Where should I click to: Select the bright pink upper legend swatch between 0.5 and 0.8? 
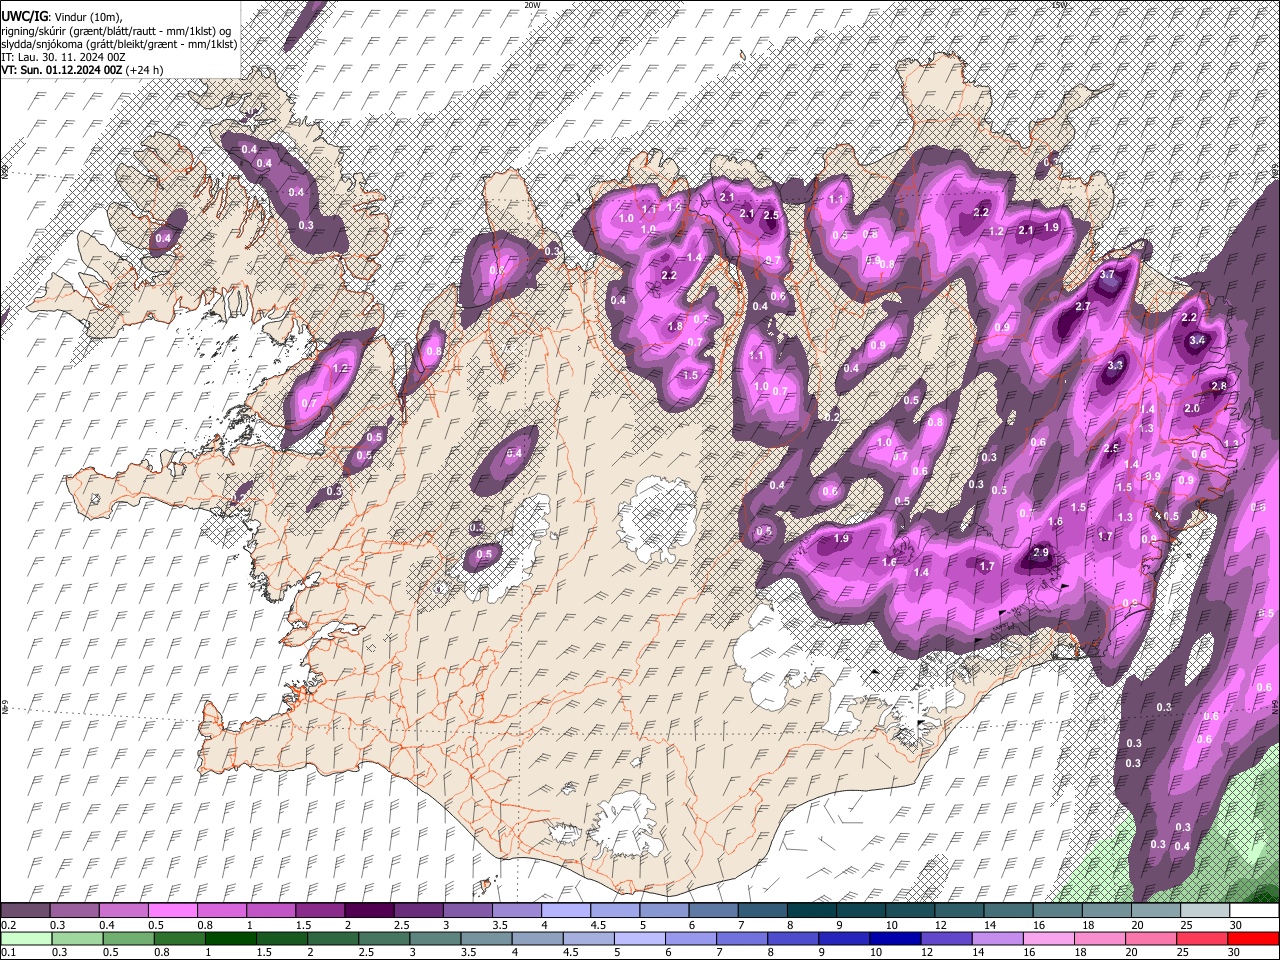tap(172, 911)
